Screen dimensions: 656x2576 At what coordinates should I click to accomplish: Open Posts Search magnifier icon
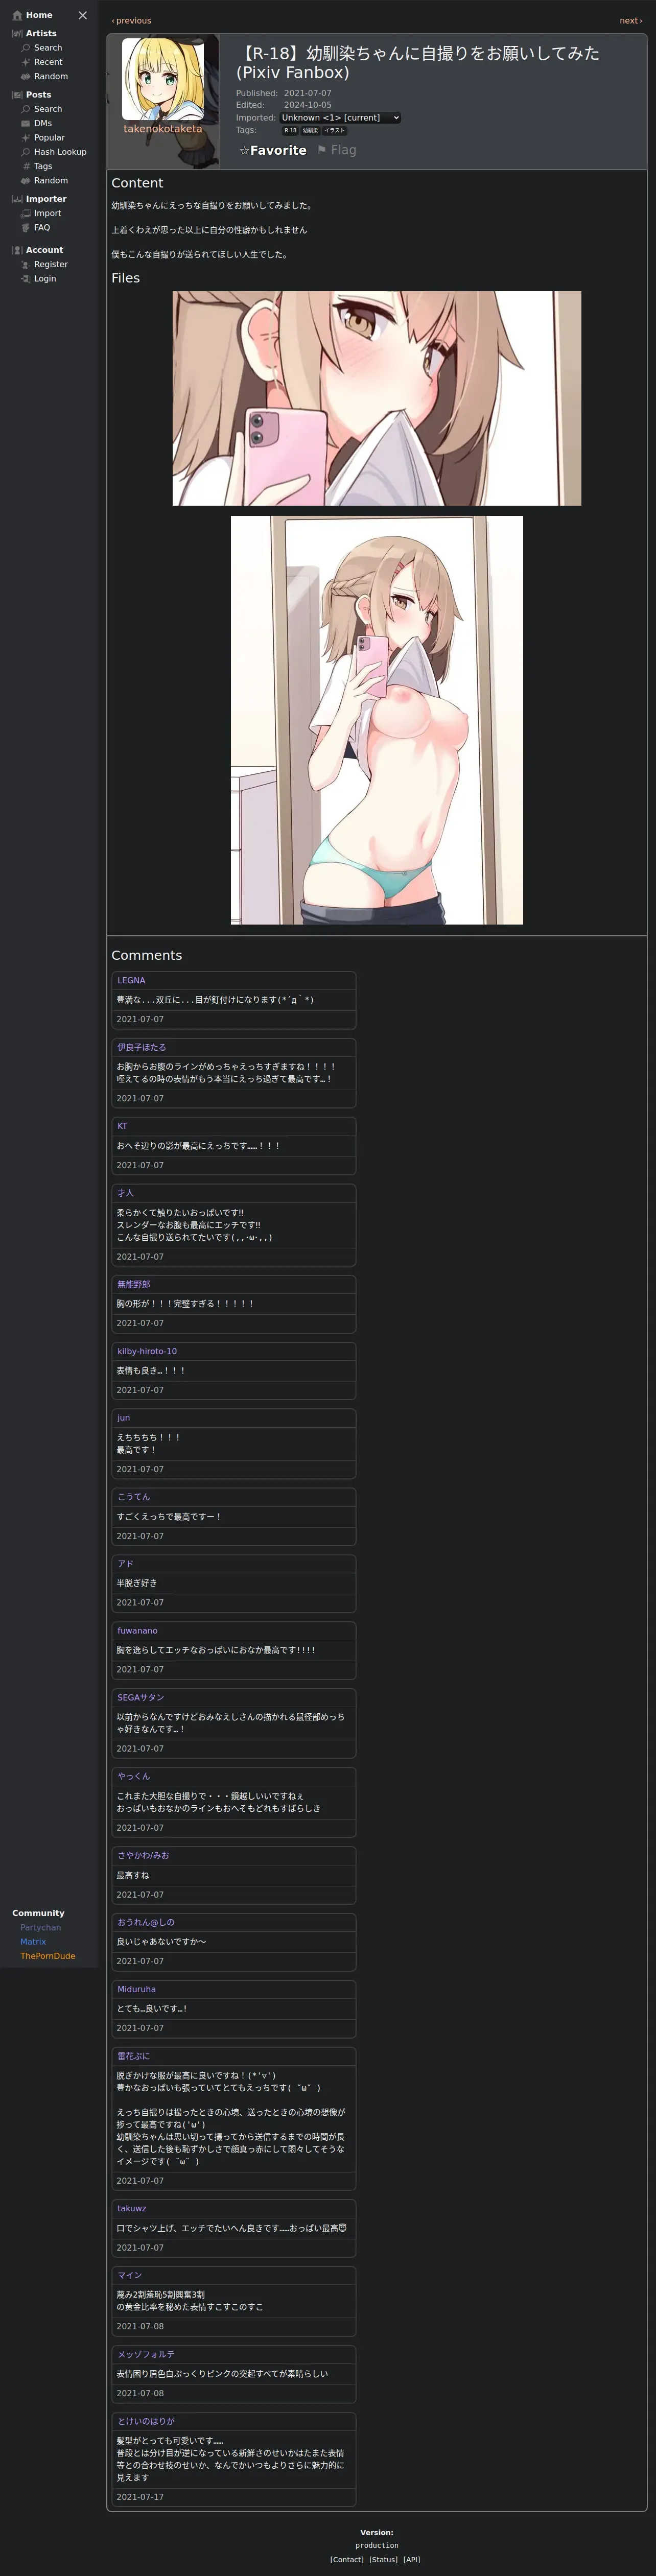click(x=26, y=109)
